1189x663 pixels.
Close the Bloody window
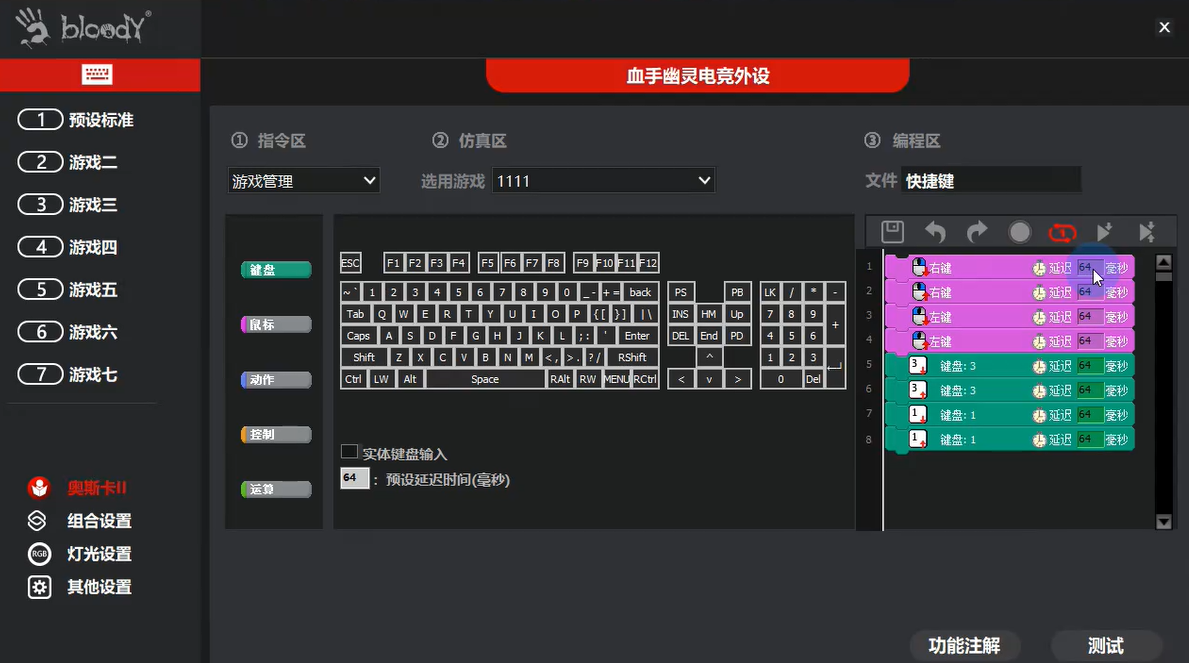1164,27
